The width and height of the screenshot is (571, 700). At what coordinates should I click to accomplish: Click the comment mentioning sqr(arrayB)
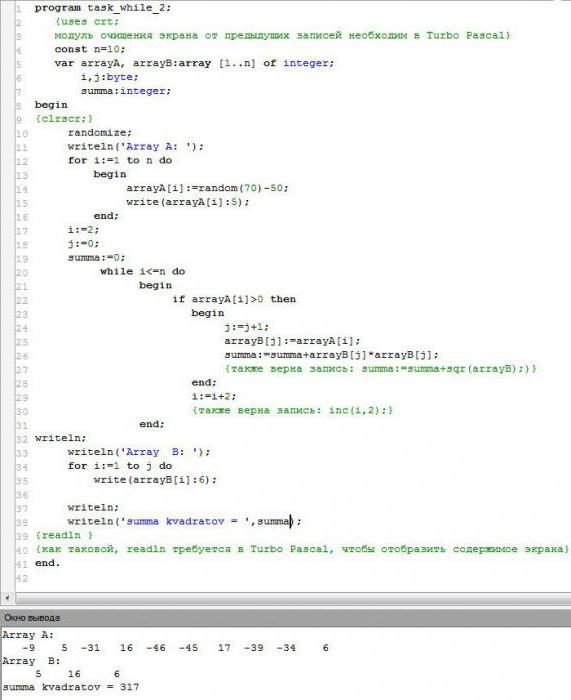point(380,369)
